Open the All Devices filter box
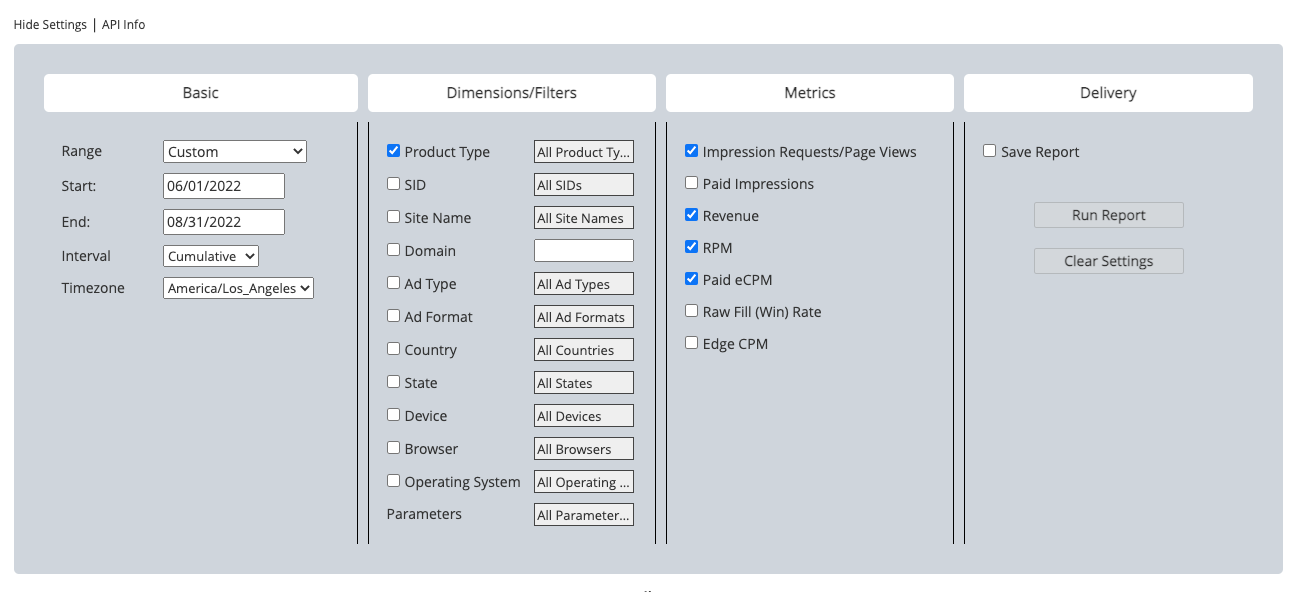1296x592 pixels. pyautogui.click(x=583, y=416)
